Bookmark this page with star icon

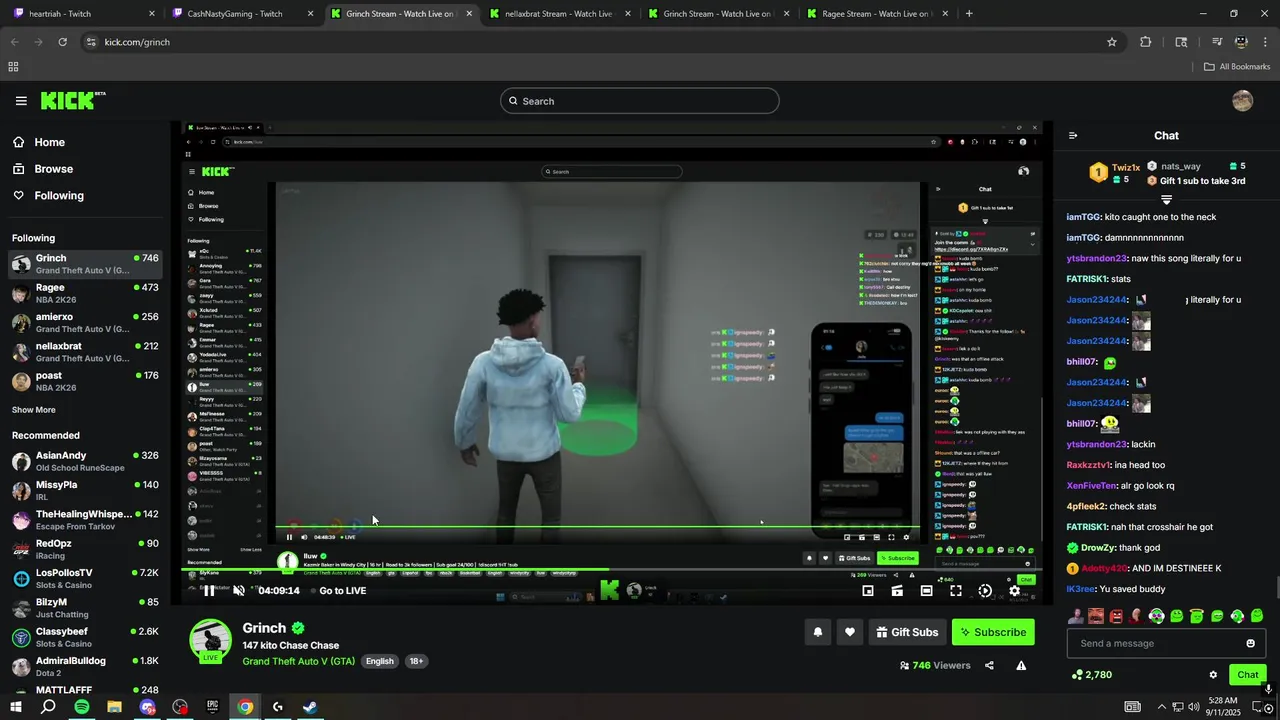(x=1112, y=42)
